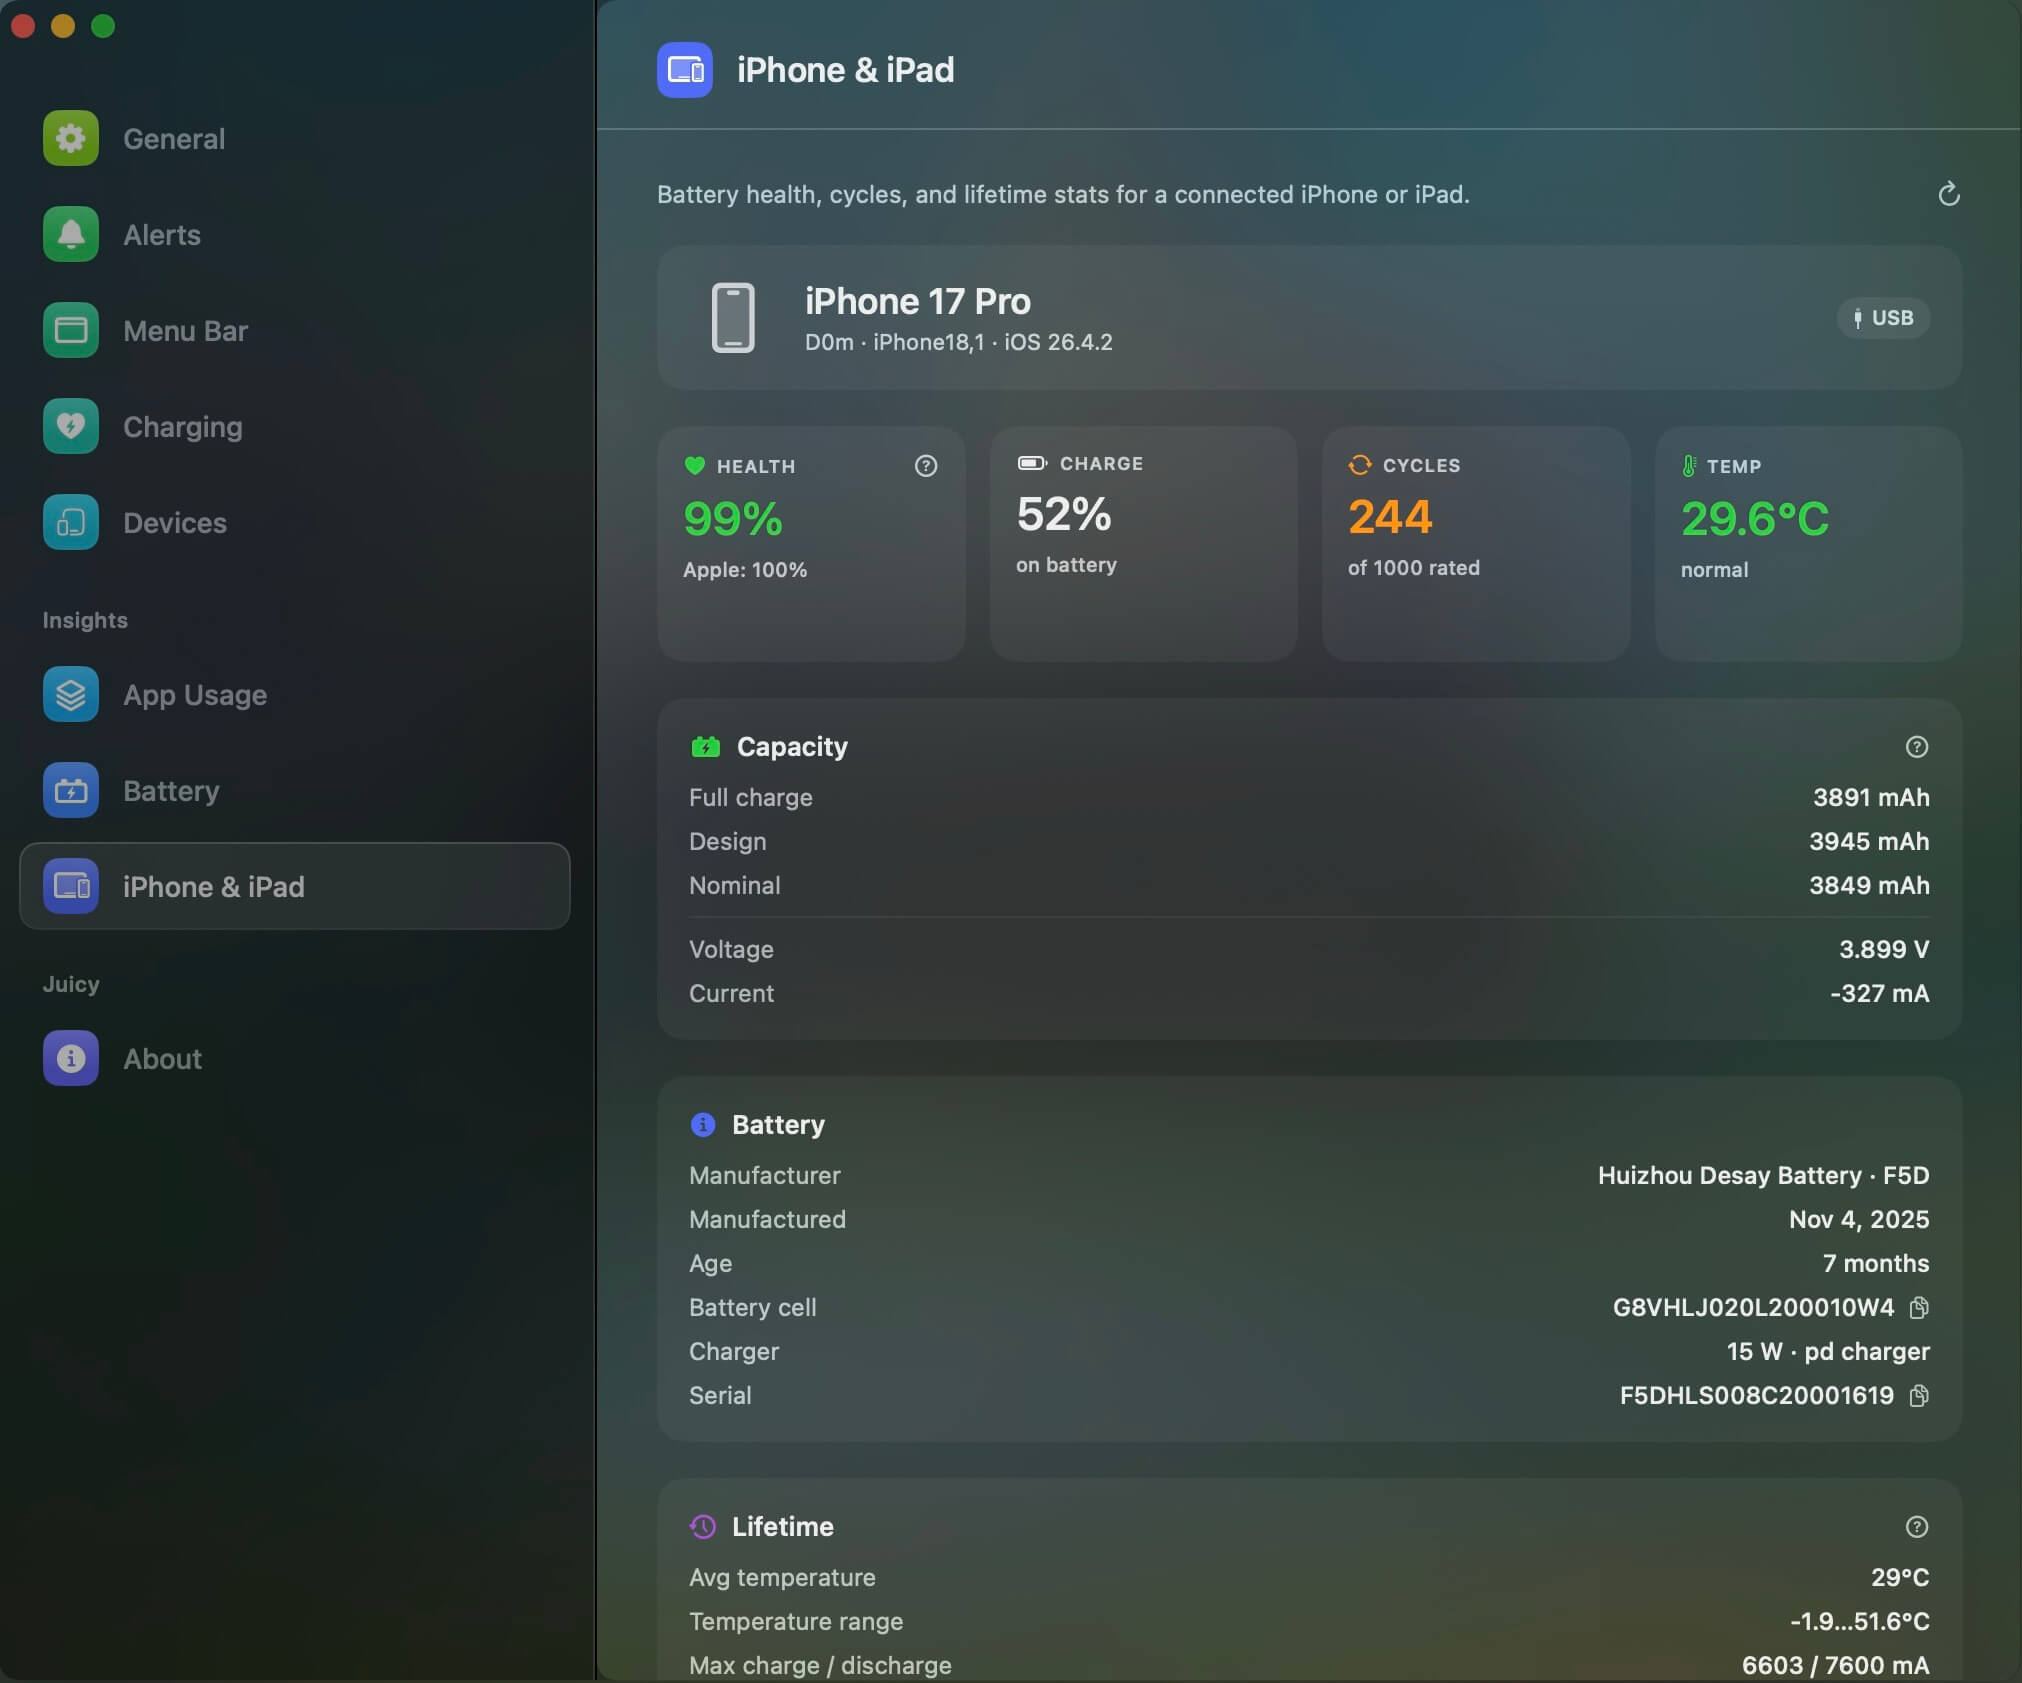Switch to the App Usage label
The height and width of the screenshot is (1683, 2022).
195,695
